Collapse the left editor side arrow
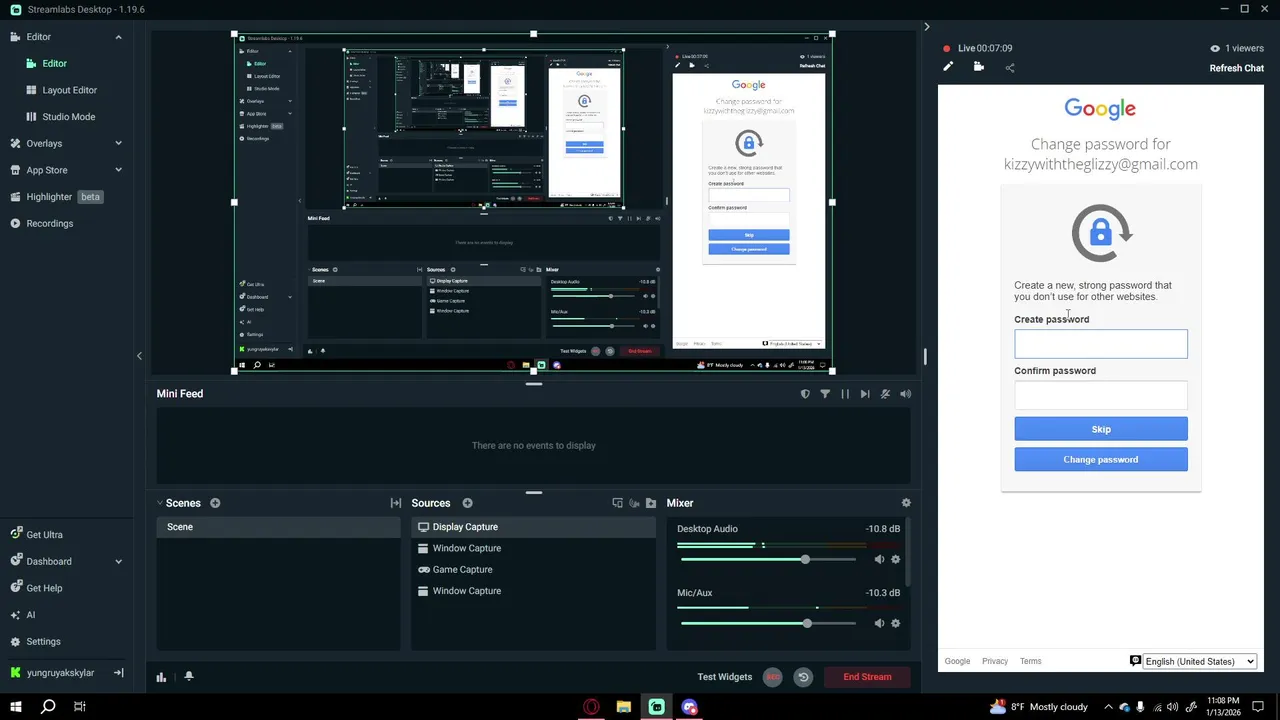The height and width of the screenshot is (720, 1280). (x=139, y=356)
